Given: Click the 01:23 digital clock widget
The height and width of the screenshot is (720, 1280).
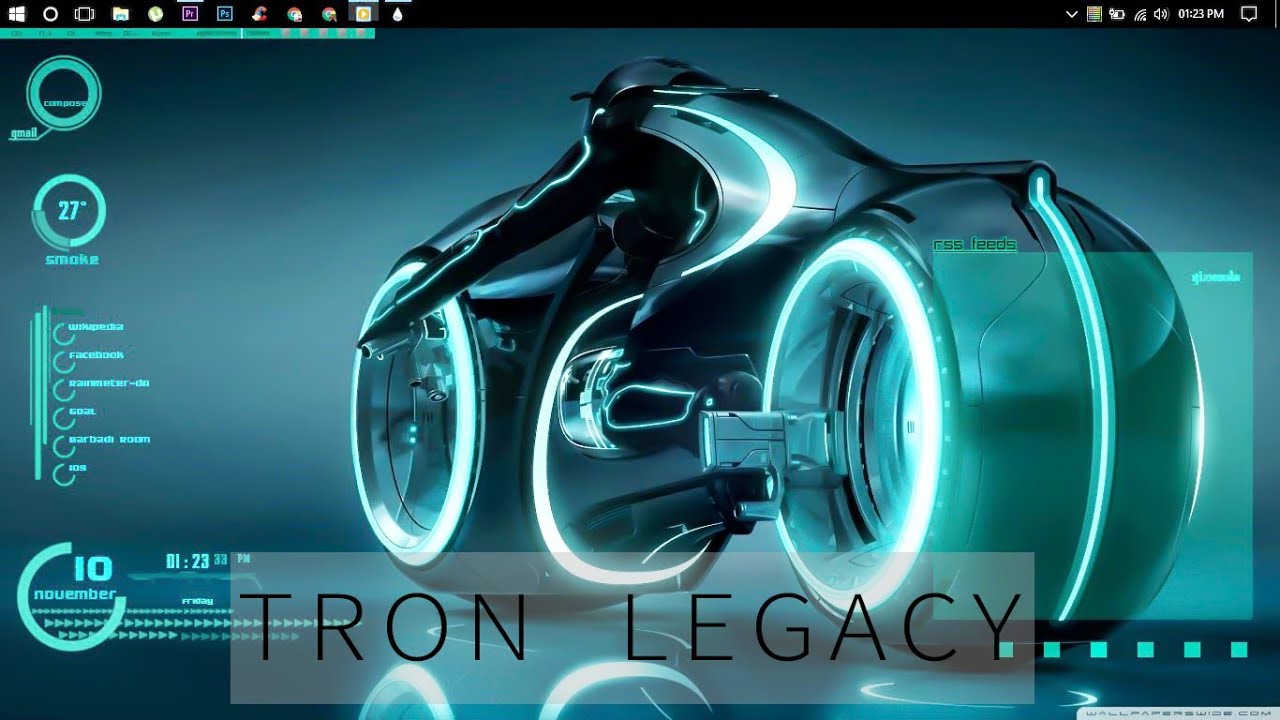Looking at the screenshot, I should (188, 561).
